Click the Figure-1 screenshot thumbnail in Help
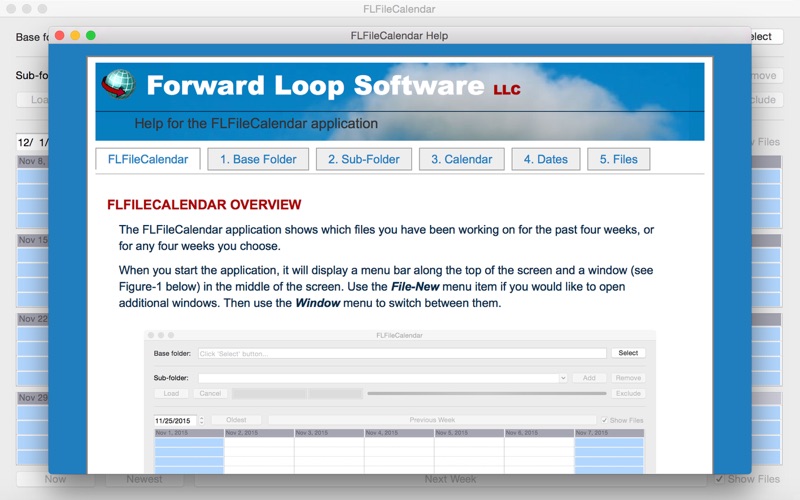Viewport: 800px width, 500px height. (x=399, y=402)
